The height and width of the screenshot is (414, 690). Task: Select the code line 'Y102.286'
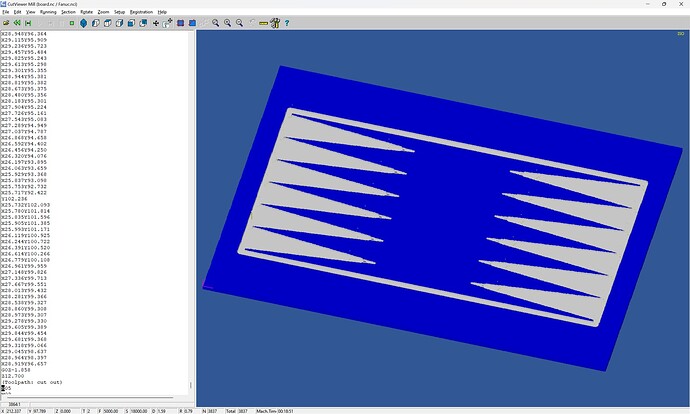pos(15,198)
